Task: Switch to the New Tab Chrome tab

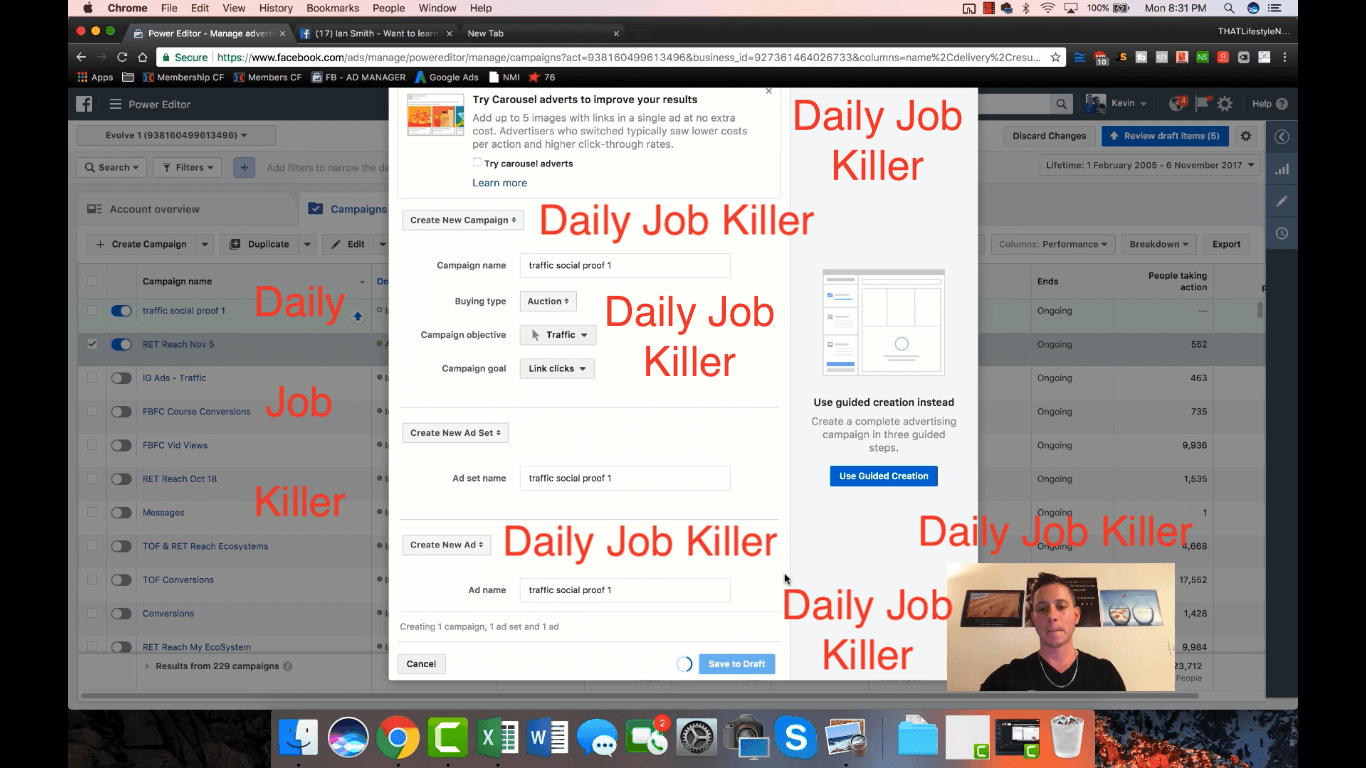Action: click(540, 33)
